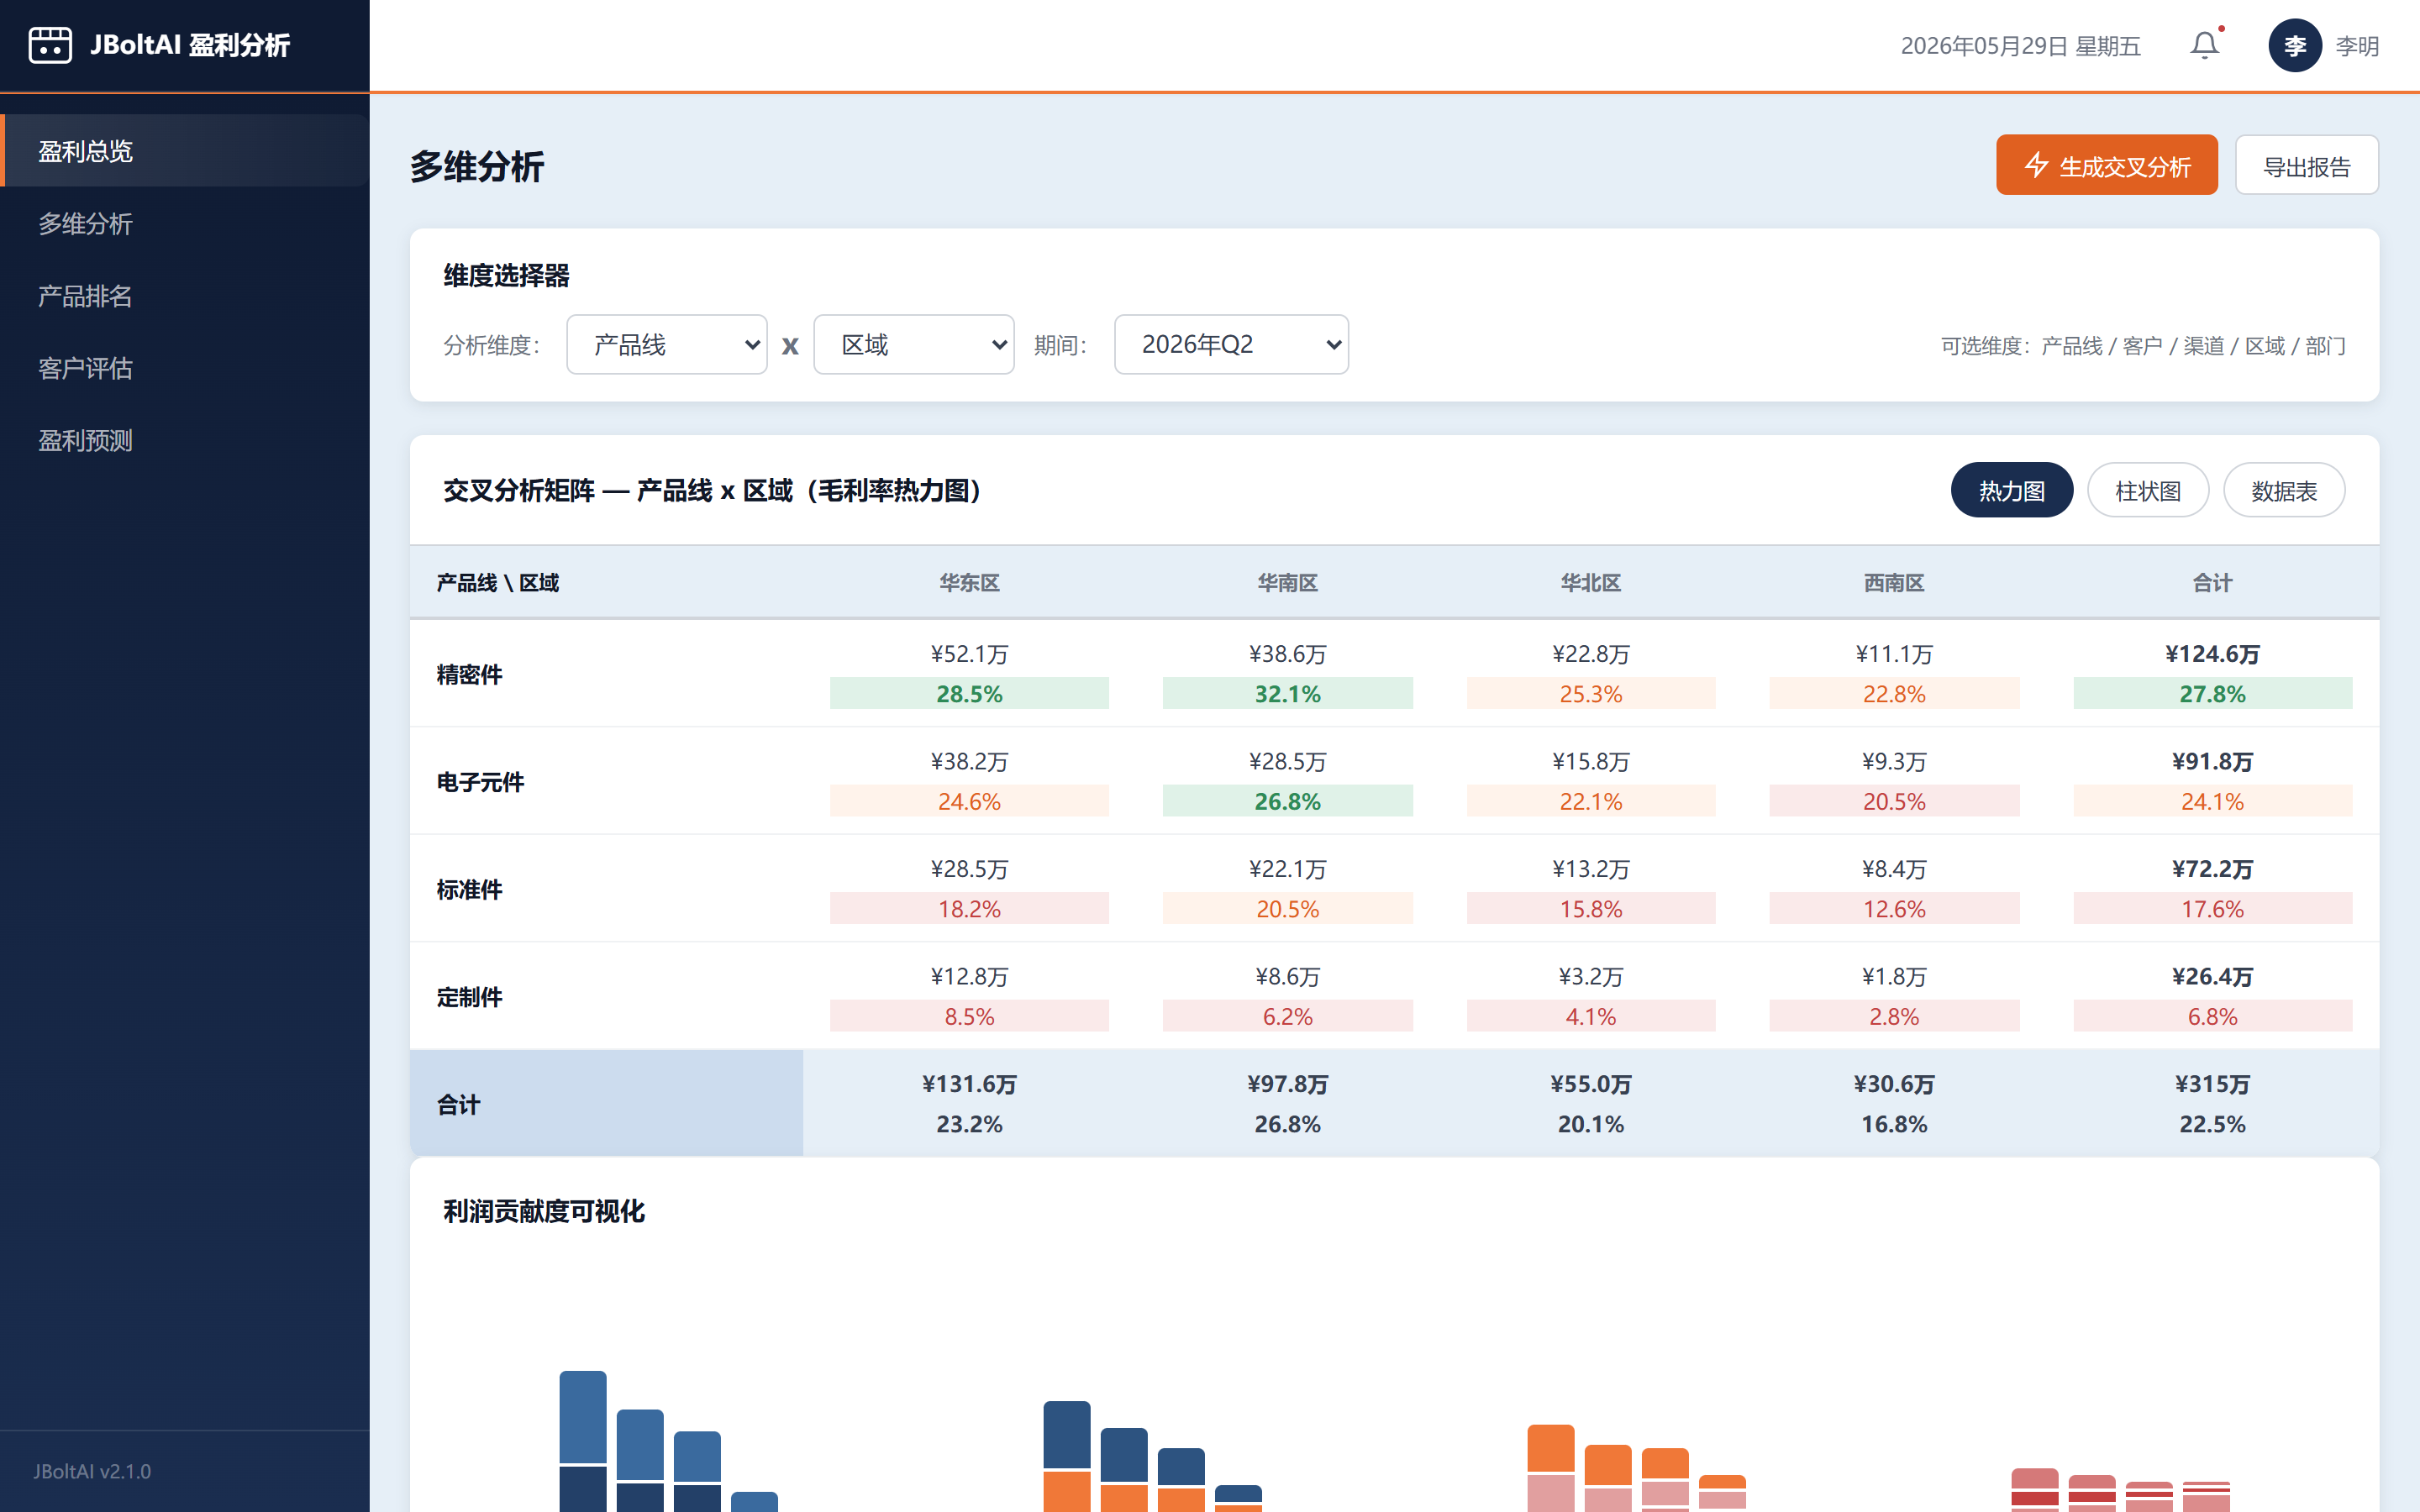
Task: Switch to the 数据表 view
Action: (x=2283, y=490)
